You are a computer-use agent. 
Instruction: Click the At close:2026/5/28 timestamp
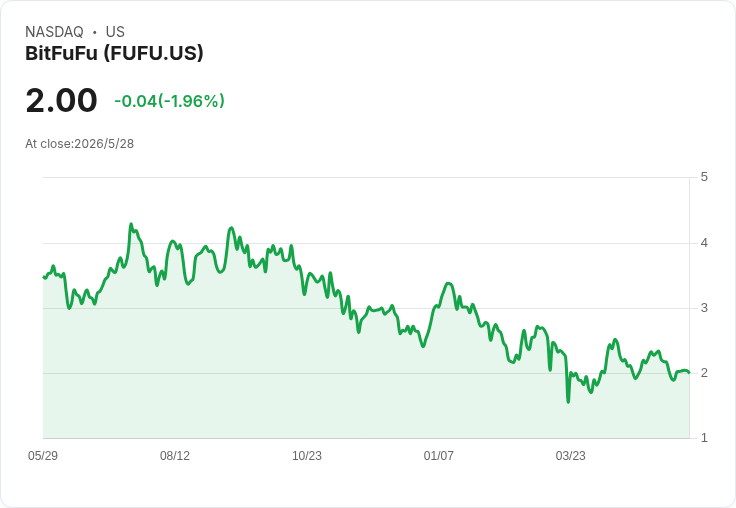pyautogui.click(x=79, y=144)
